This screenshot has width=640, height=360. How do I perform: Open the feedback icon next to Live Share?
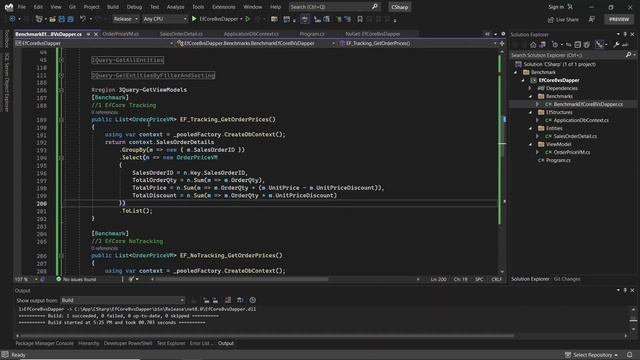(x=591, y=19)
